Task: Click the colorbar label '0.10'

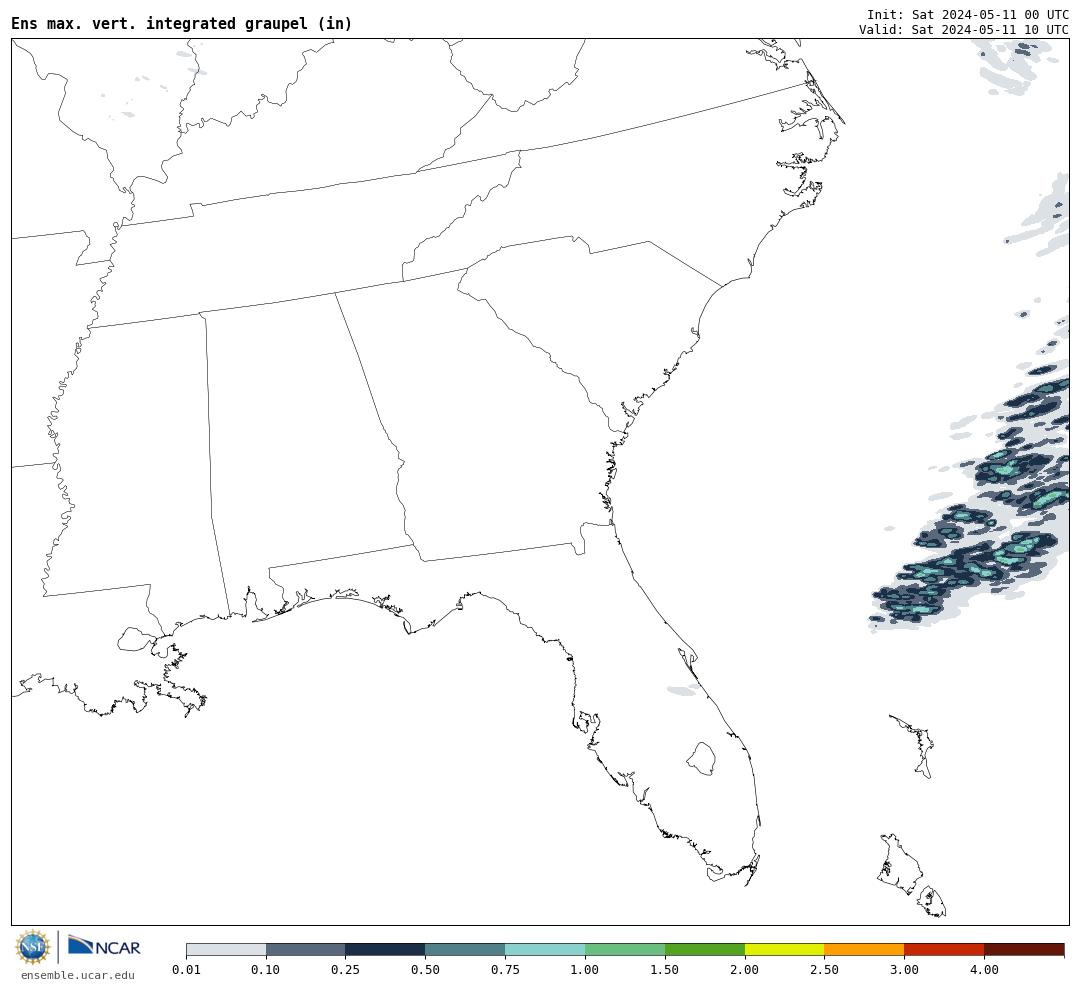Action: [x=266, y=970]
